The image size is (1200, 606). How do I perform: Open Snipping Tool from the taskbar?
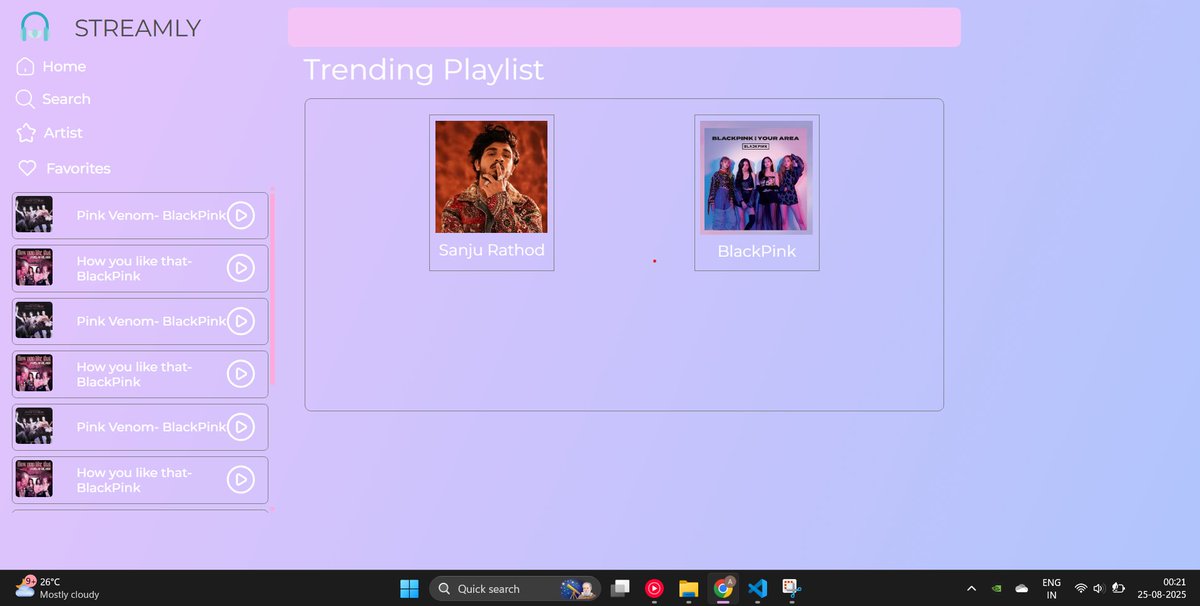[x=791, y=588]
